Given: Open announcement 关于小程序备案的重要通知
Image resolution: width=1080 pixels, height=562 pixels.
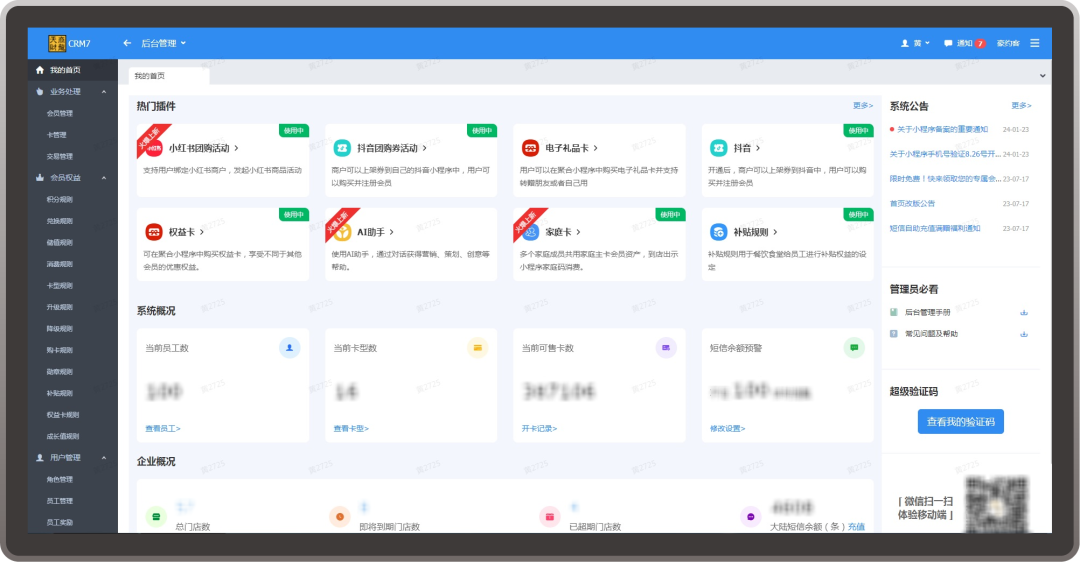Looking at the screenshot, I should click(x=942, y=129).
